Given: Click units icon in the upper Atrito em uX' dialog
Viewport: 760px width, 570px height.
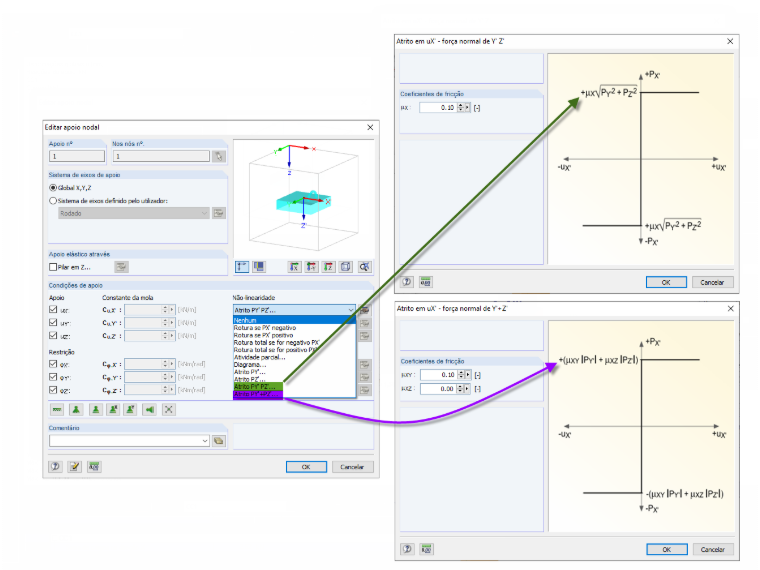Looking at the screenshot, I should click(426, 282).
